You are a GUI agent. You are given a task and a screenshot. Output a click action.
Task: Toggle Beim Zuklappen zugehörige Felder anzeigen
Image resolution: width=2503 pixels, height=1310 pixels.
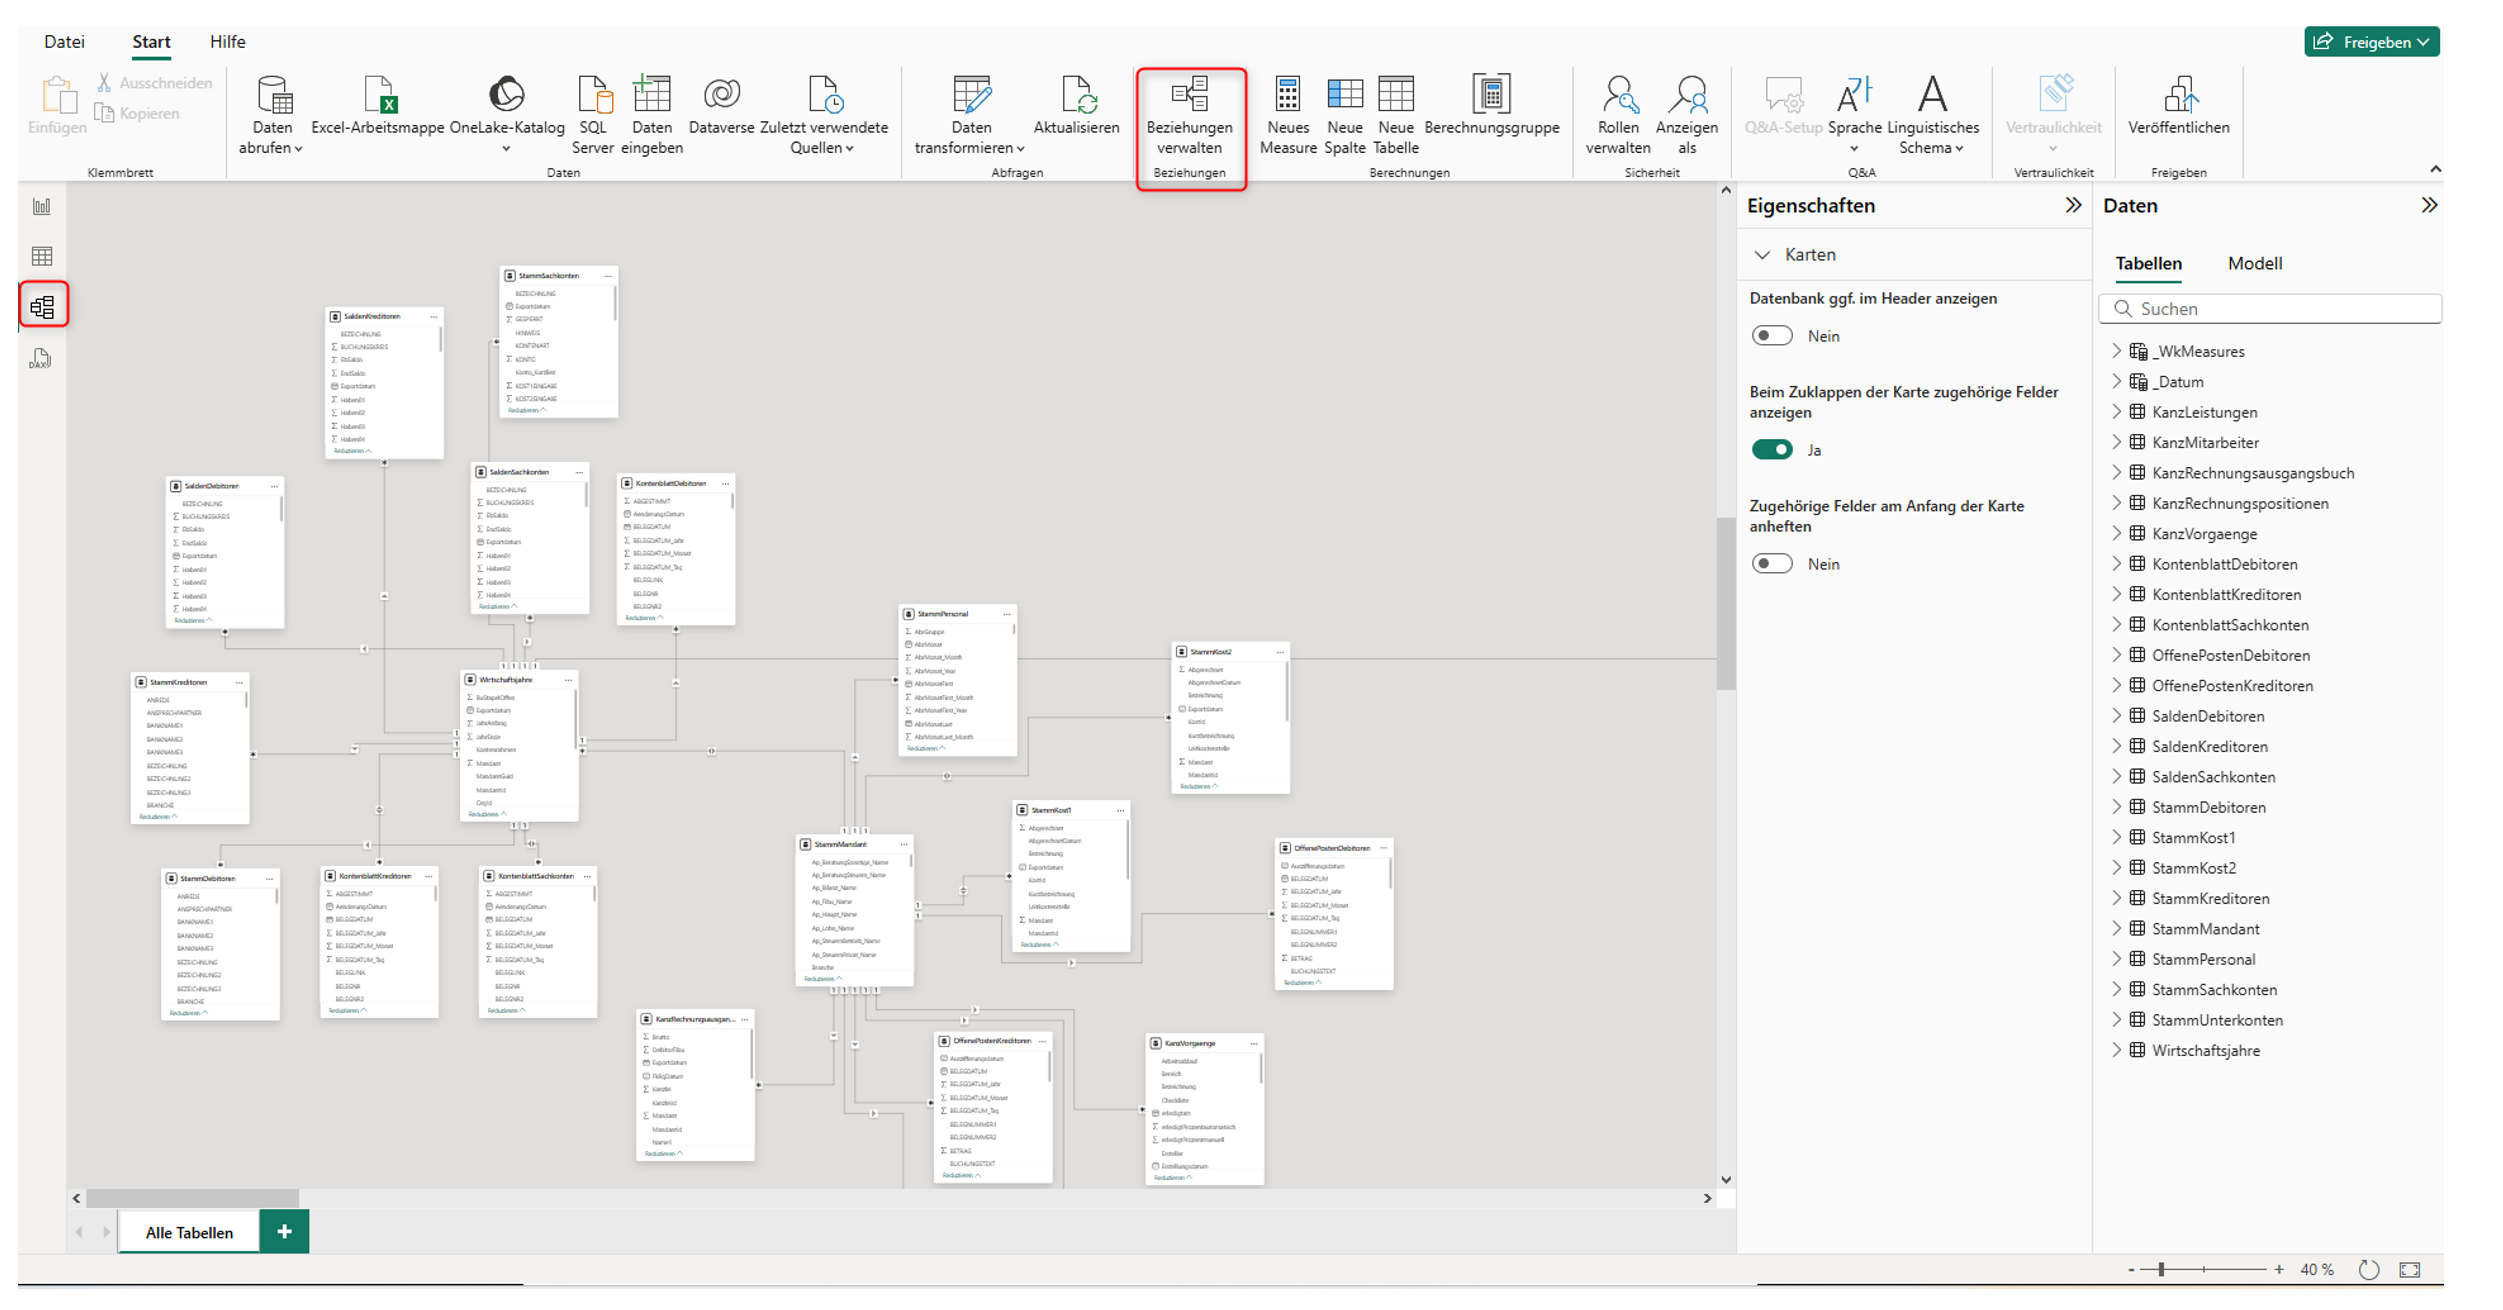click(x=1772, y=450)
